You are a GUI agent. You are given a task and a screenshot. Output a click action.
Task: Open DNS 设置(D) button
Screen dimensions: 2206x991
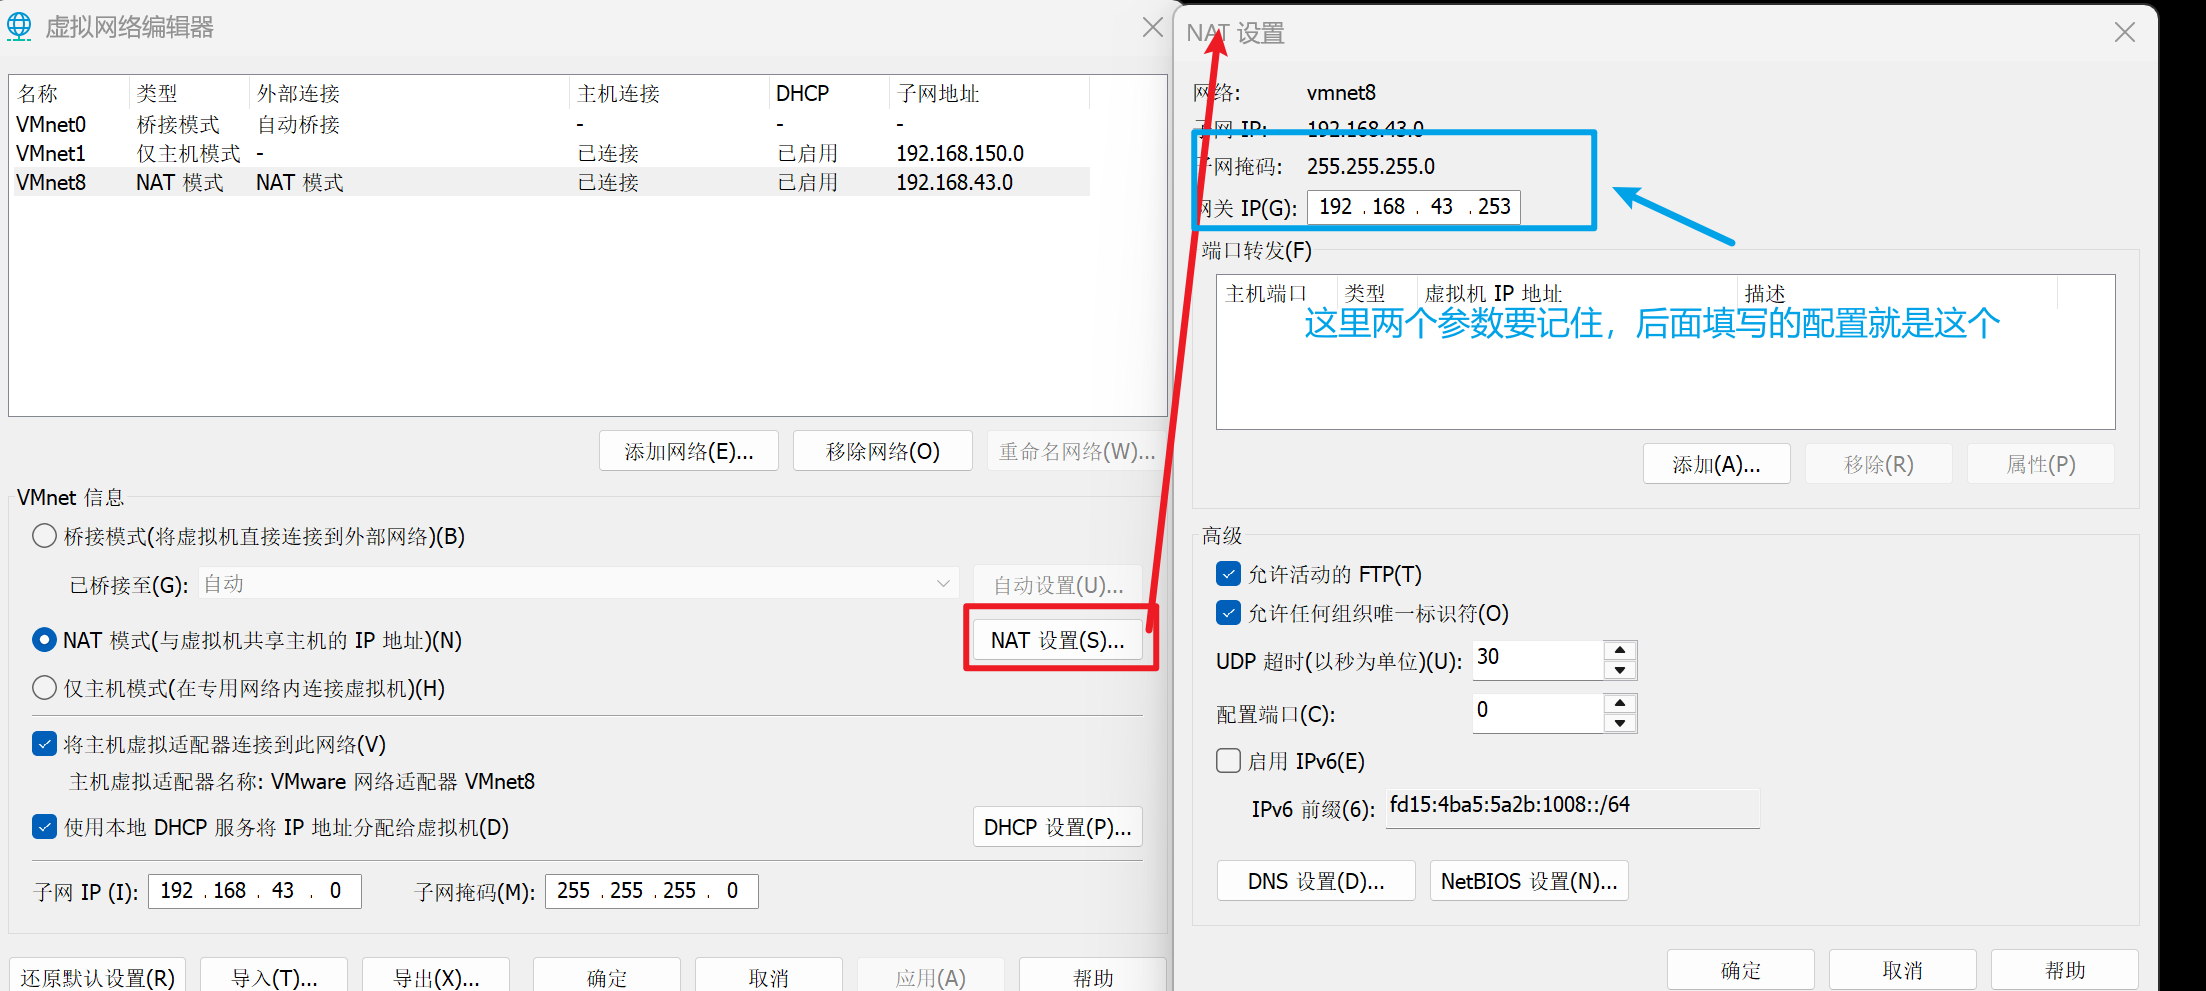tap(1316, 881)
